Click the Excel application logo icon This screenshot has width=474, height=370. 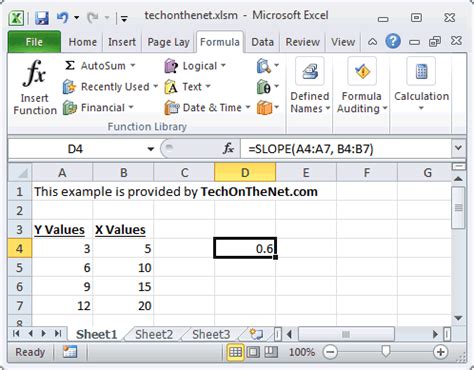click(16, 17)
